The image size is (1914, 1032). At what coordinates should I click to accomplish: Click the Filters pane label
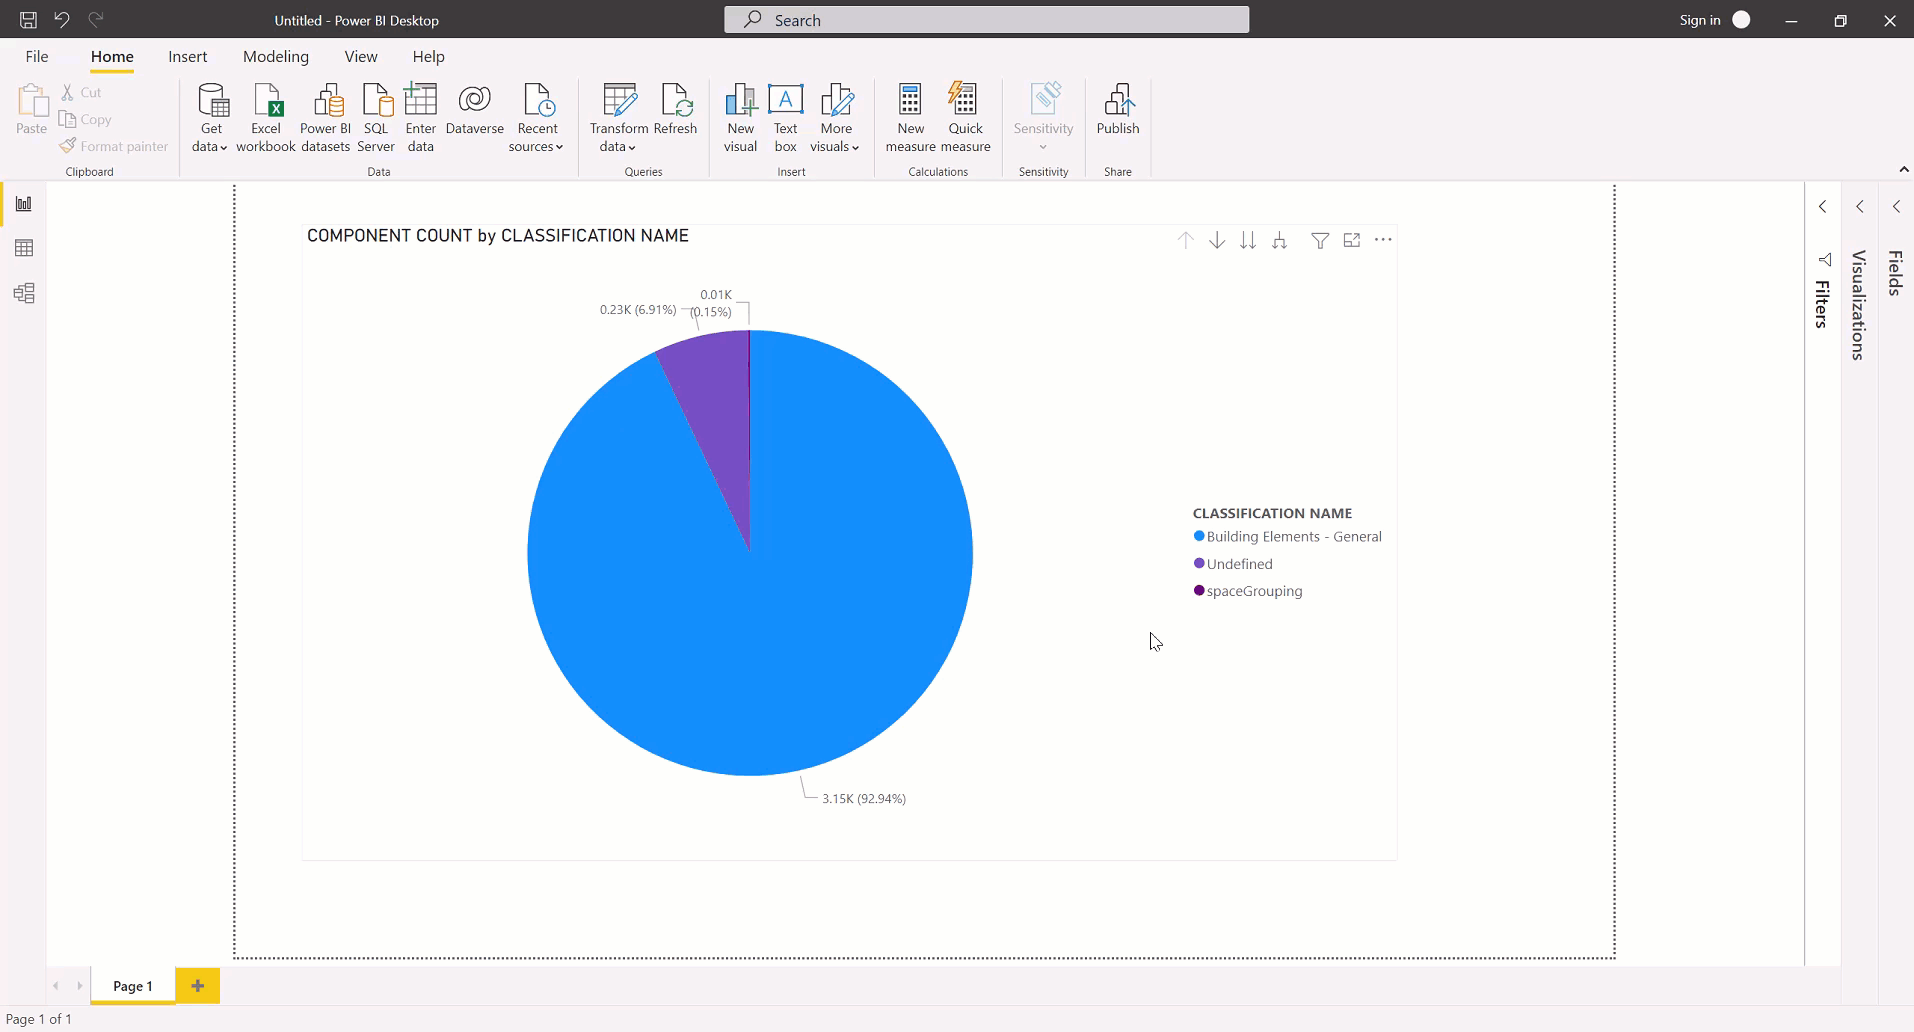pyautogui.click(x=1823, y=304)
